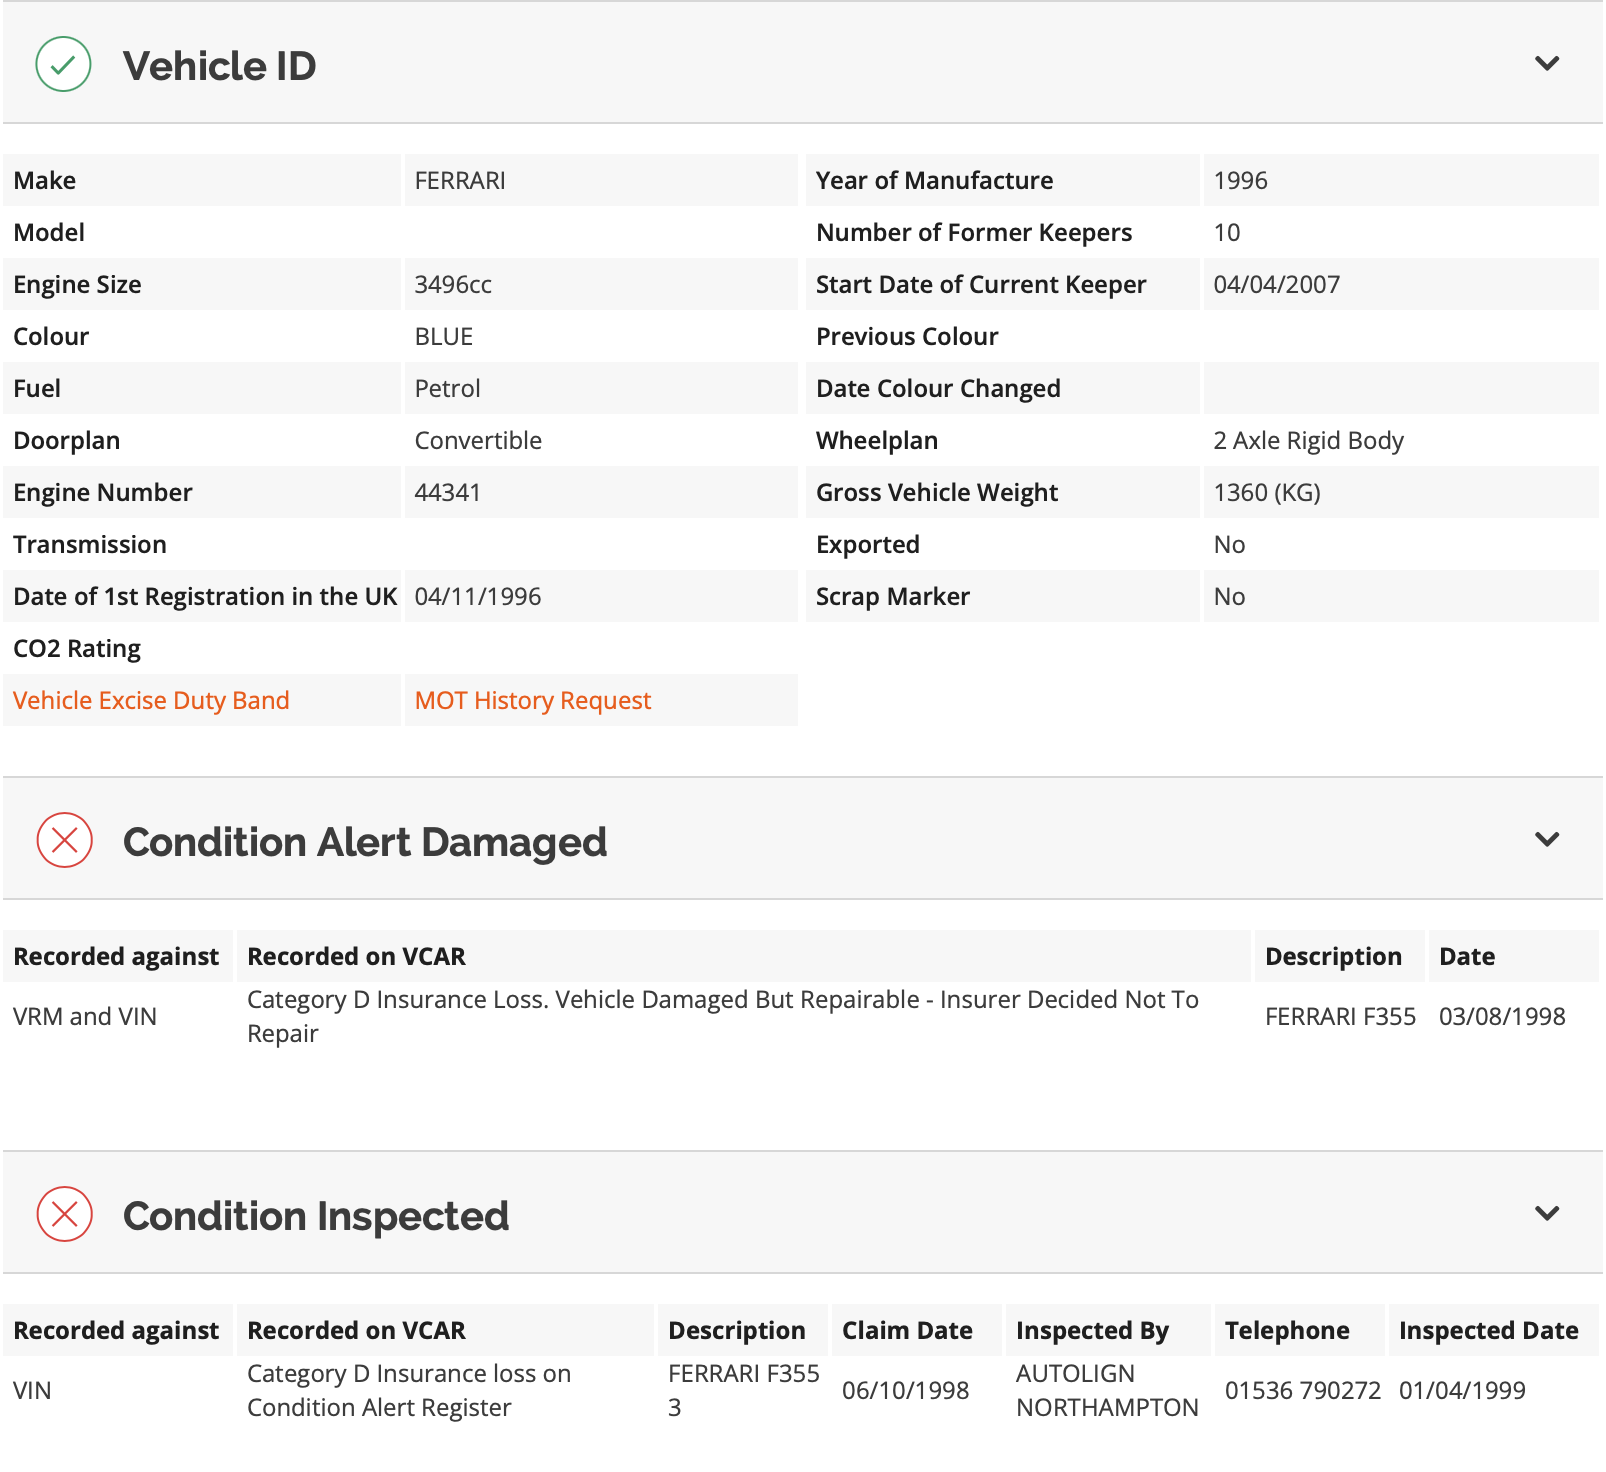This screenshot has width=1606, height=1472.
Task: Collapse the Condition Alert Damaged section chevron
Action: 1546,840
